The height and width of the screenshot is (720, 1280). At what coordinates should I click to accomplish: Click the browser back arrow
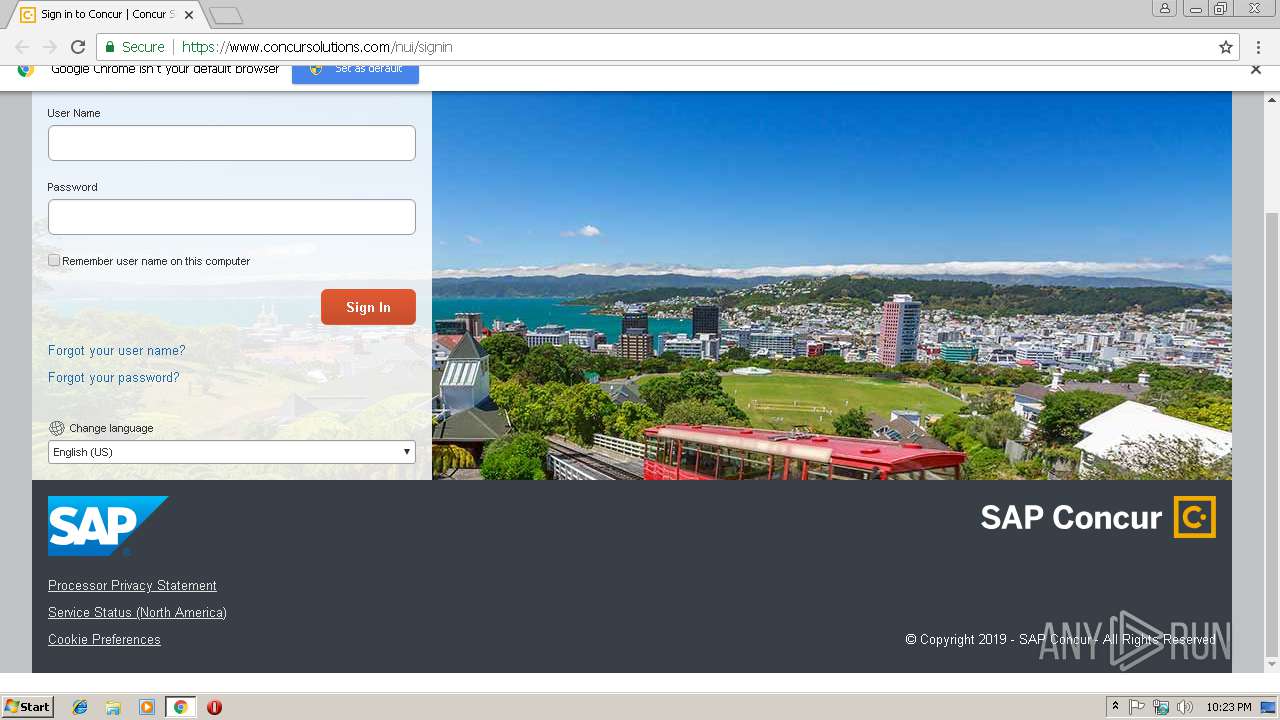(x=22, y=47)
